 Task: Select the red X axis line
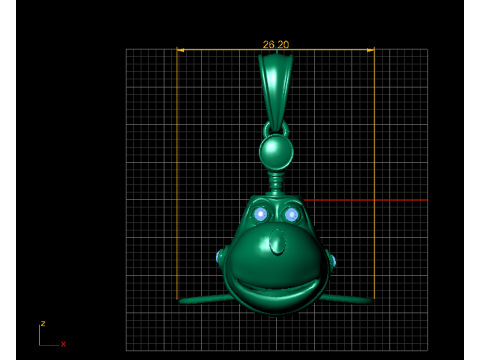click(x=365, y=200)
